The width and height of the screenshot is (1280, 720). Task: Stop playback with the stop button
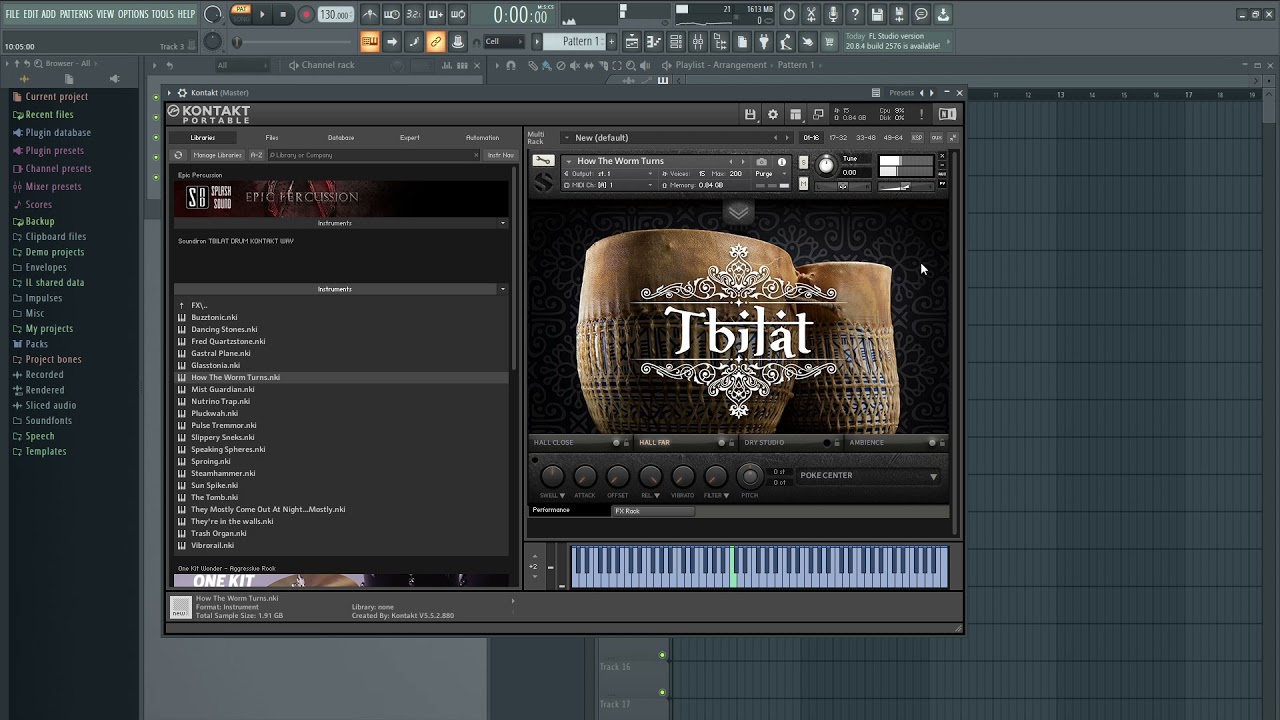pos(283,14)
